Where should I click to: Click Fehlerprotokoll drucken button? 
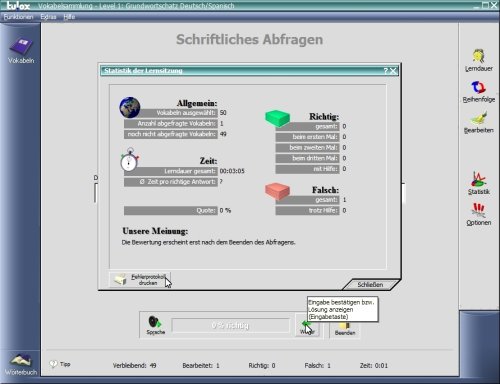point(140,280)
